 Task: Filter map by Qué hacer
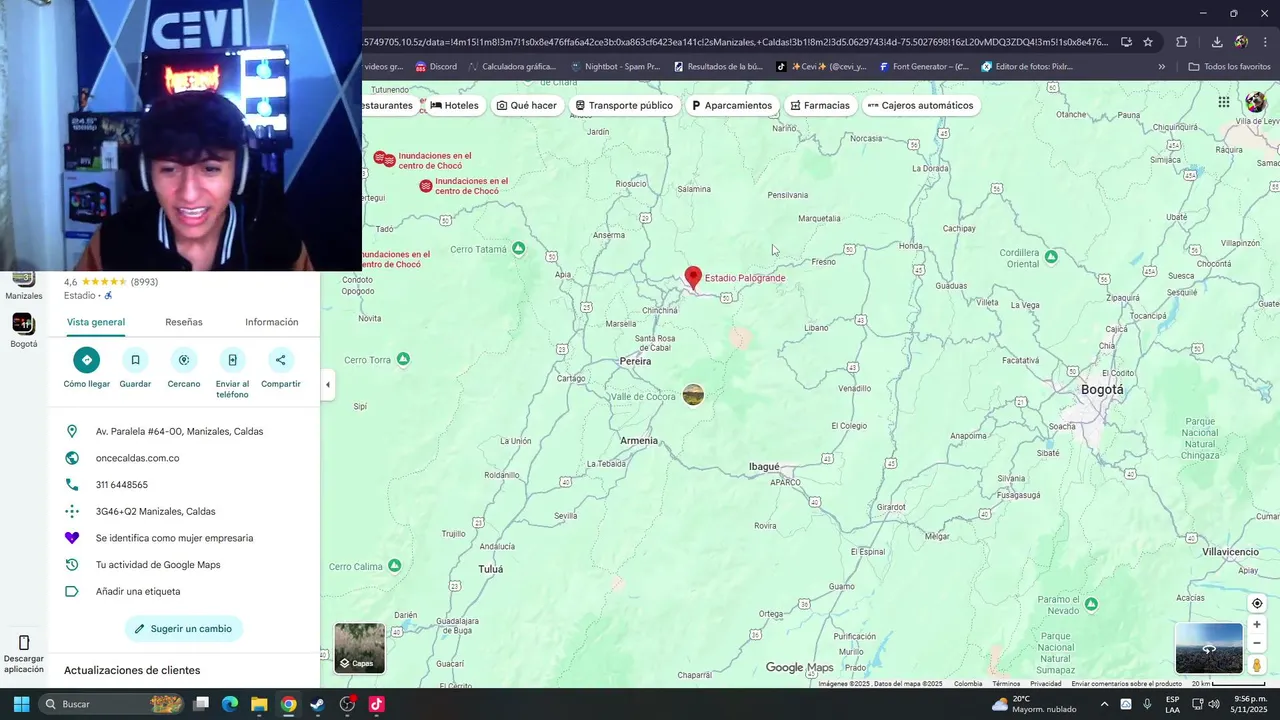(x=527, y=105)
